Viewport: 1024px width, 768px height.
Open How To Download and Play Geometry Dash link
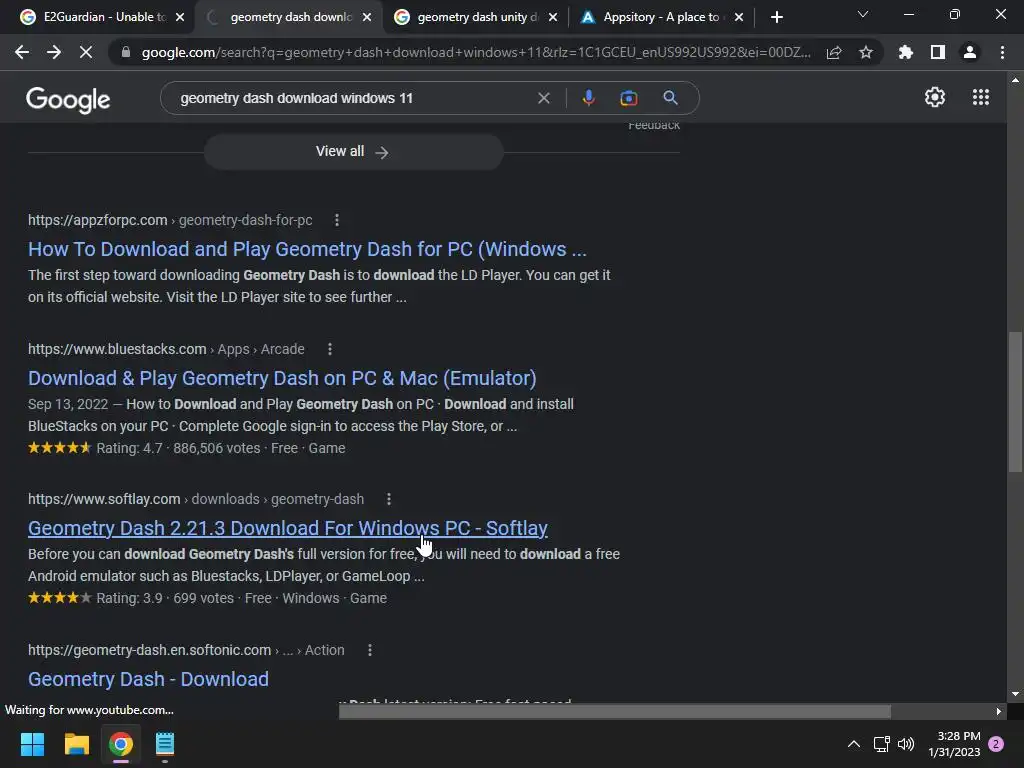tap(307, 249)
